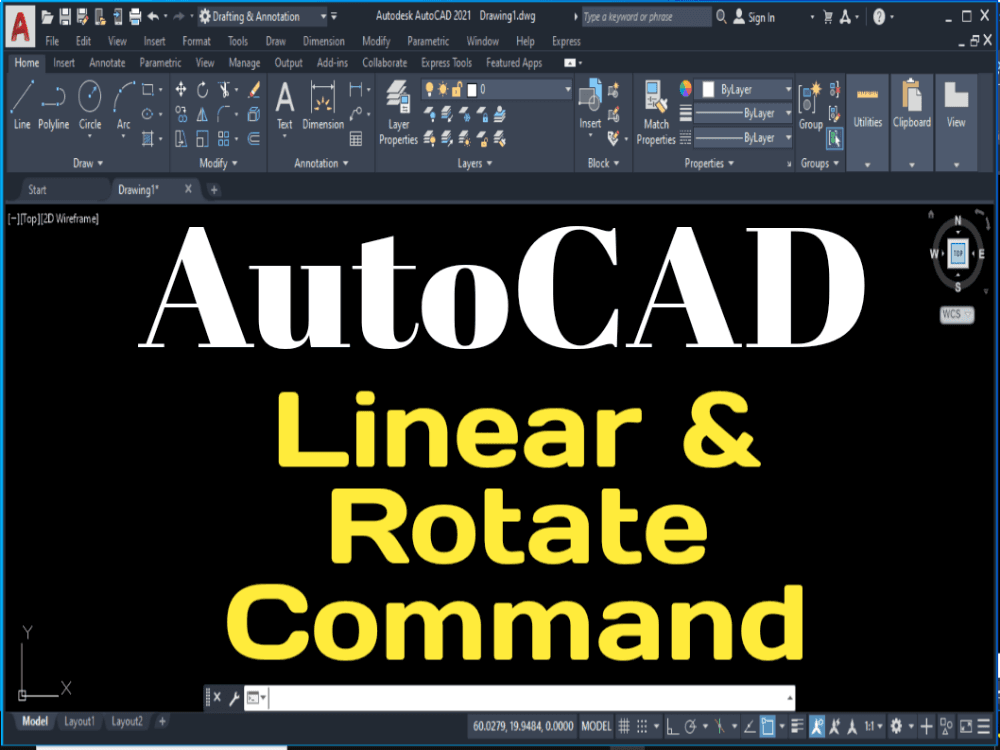Click the Undo arrow
The width and height of the screenshot is (1000, 750).
click(x=153, y=17)
